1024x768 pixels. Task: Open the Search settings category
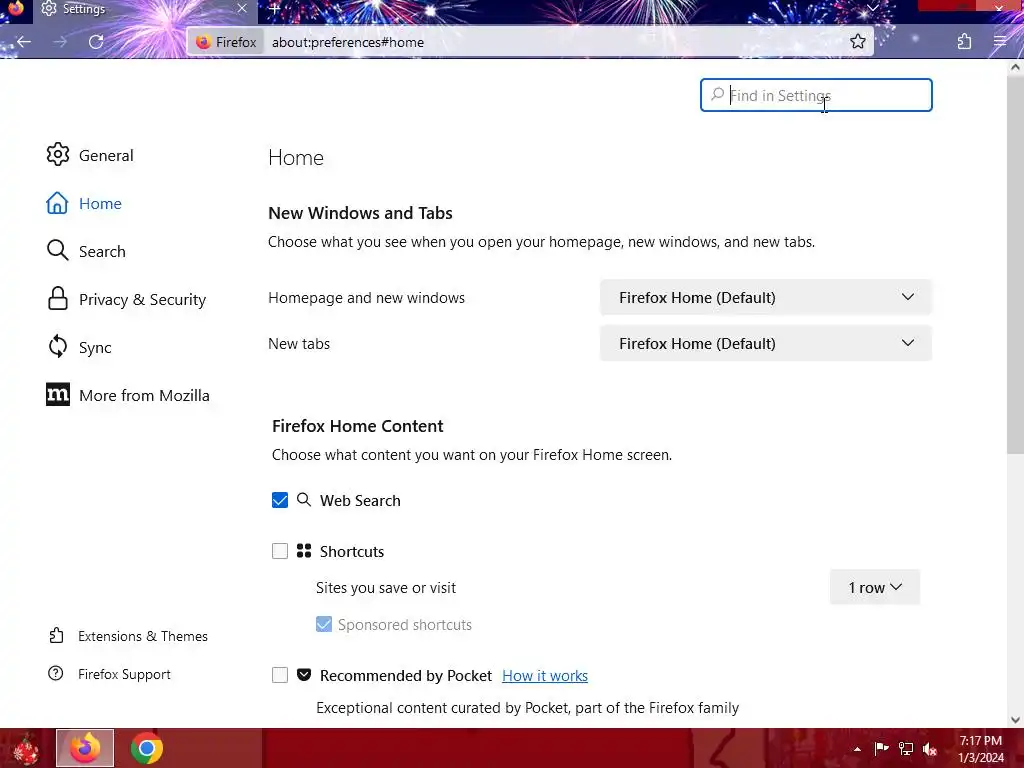[x=86, y=251]
